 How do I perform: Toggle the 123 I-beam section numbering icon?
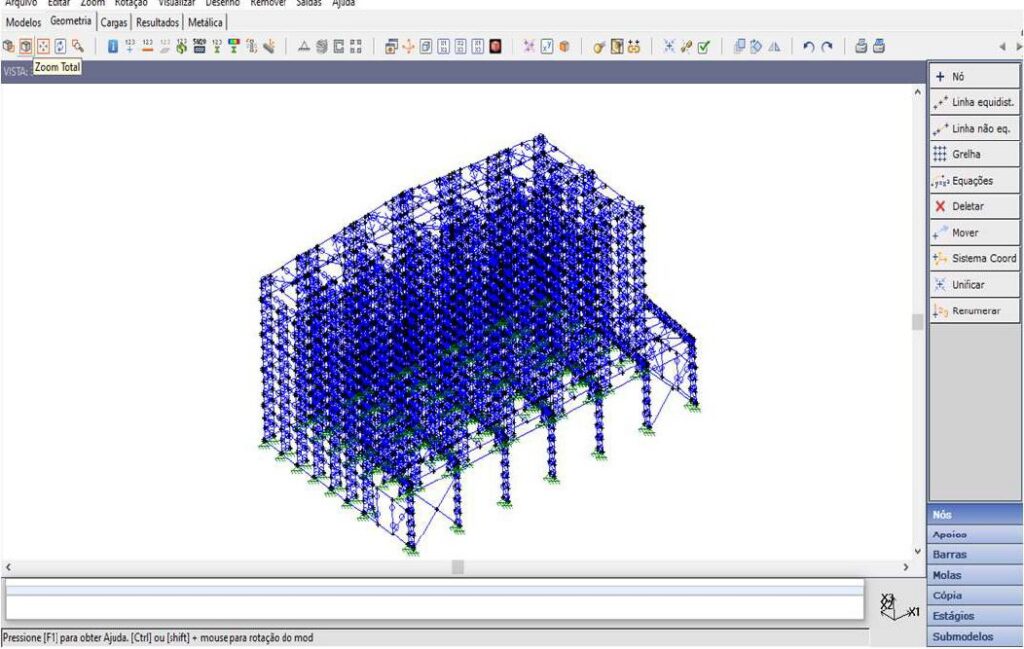[217, 46]
